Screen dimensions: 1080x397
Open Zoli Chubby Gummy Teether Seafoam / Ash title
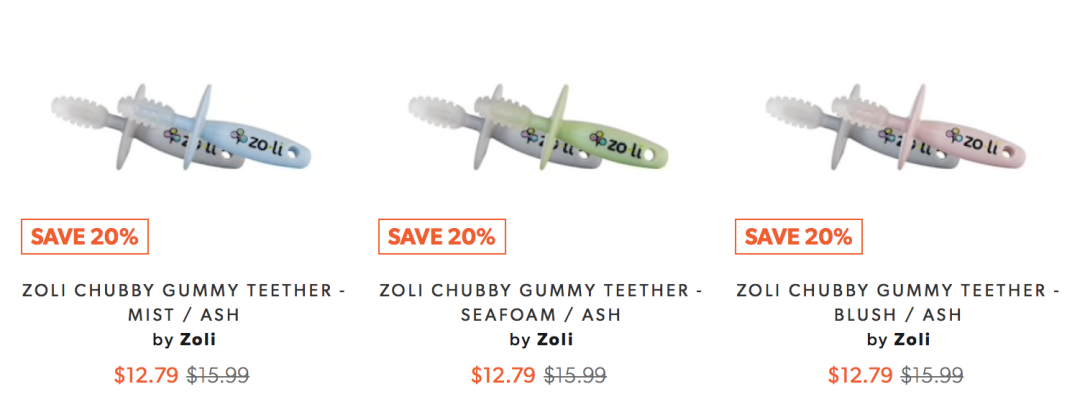[541, 303]
